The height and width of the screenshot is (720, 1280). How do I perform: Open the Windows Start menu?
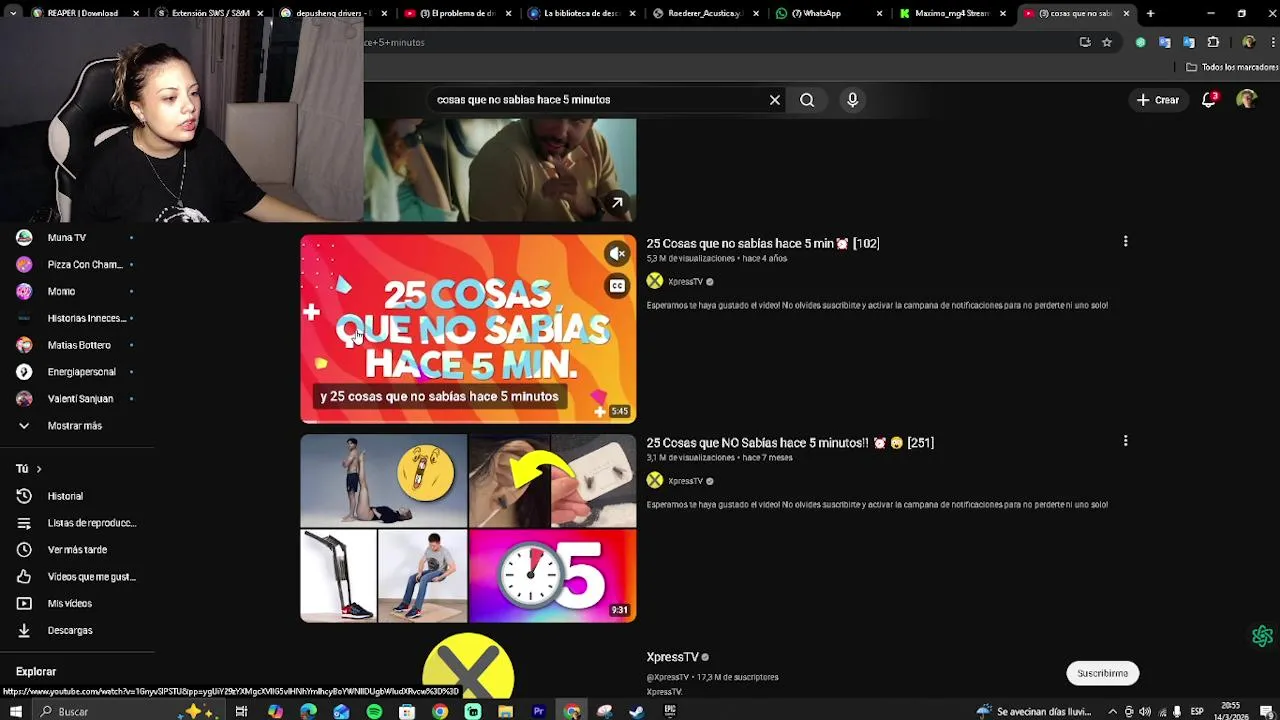point(15,711)
